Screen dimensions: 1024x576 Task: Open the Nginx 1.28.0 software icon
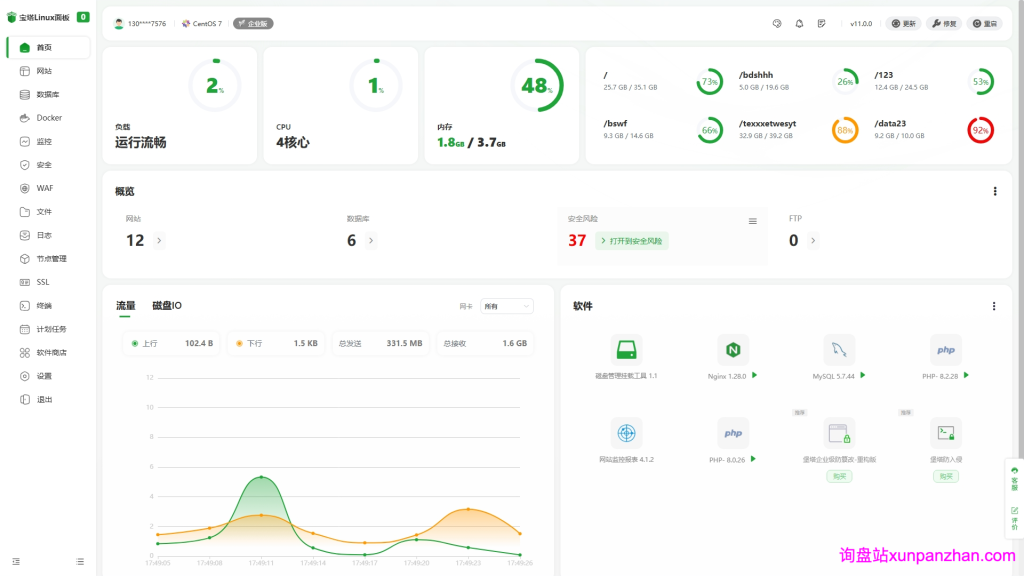tap(733, 349)
